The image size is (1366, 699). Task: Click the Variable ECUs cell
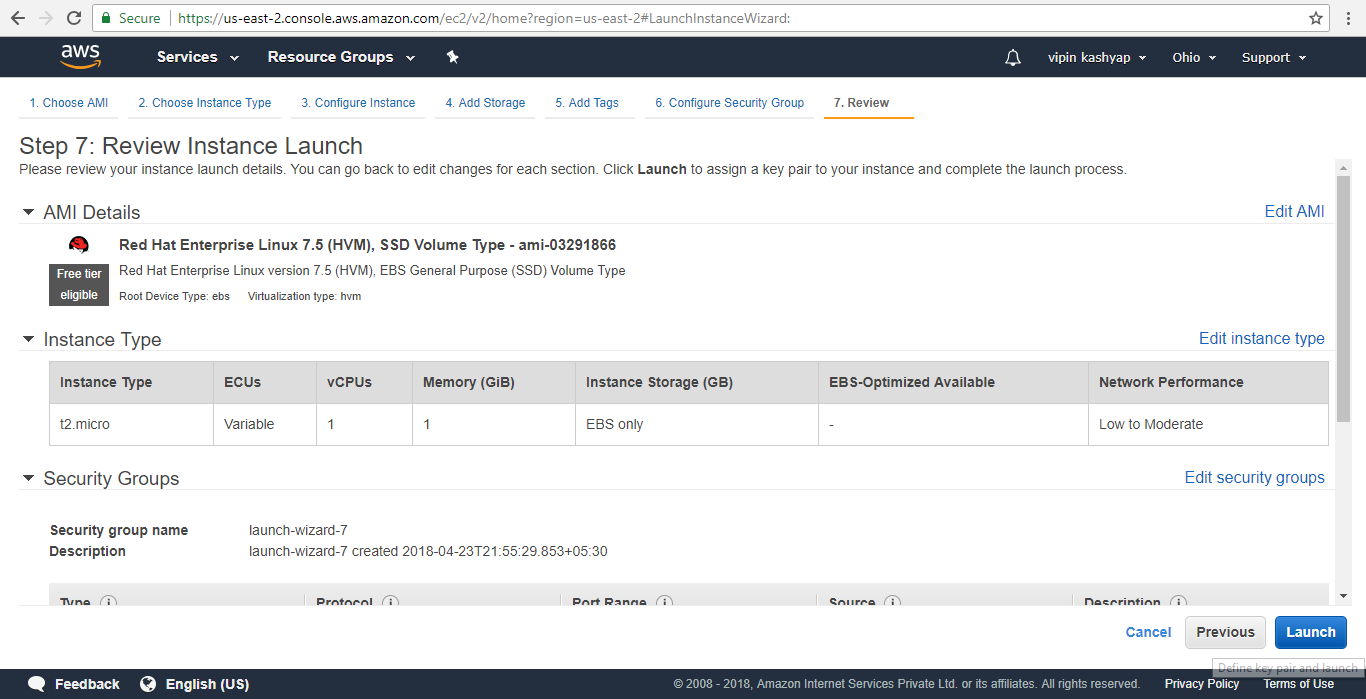click(x=265, y=424)
